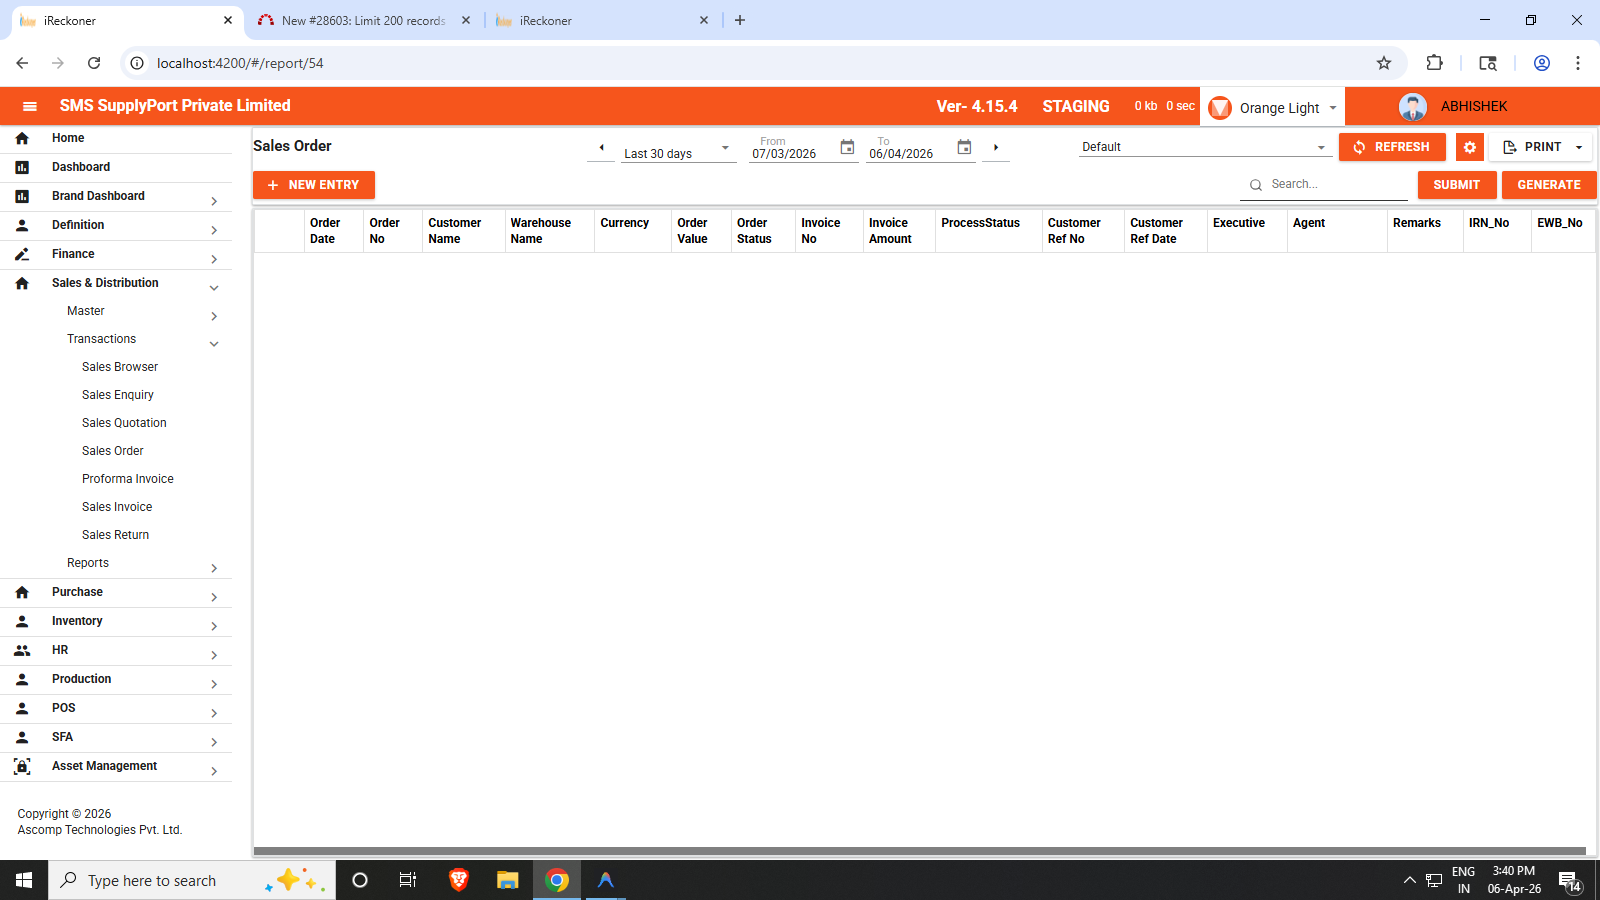
Task: Expand the PRINT options arrow
Action: coord(1579,147)
